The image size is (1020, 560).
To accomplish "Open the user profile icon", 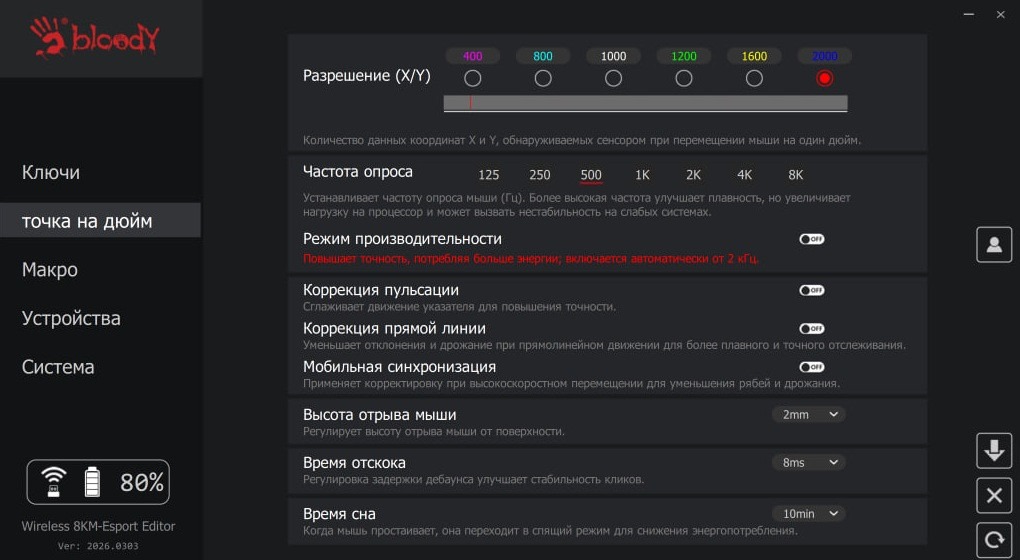I will [994, 245].
